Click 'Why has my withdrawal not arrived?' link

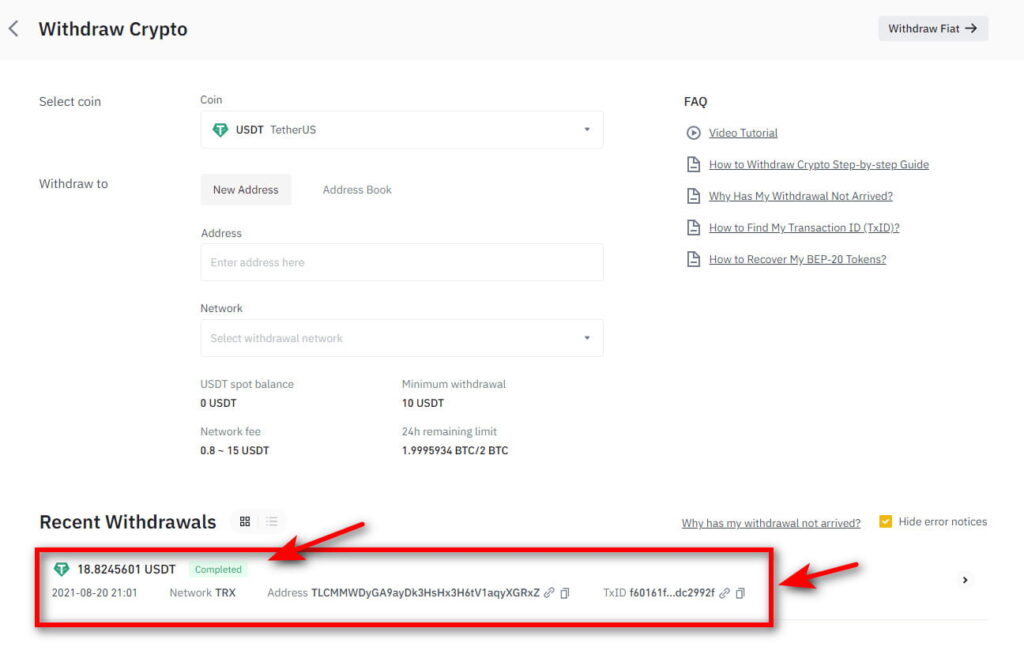click(x=771, y=523)
